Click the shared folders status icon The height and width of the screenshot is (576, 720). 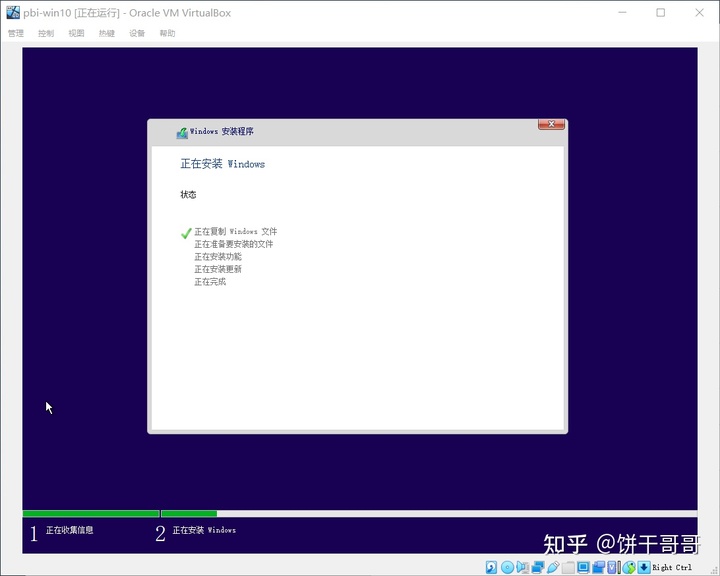(x=568, y=567)
